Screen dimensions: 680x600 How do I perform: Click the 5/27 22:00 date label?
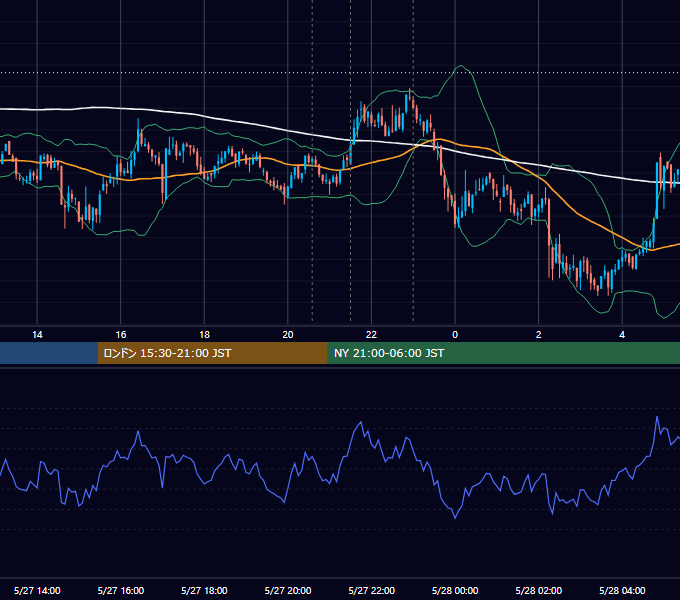(x=372, y=590)
